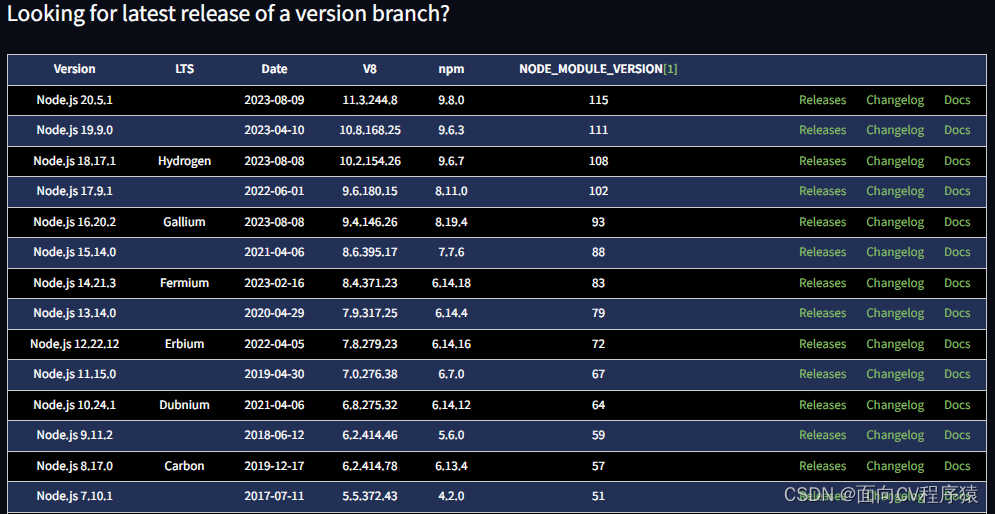Open Docs for Node.js 10.24.1
The width and height of the screenshot is (995, 514).
point(957,405)
